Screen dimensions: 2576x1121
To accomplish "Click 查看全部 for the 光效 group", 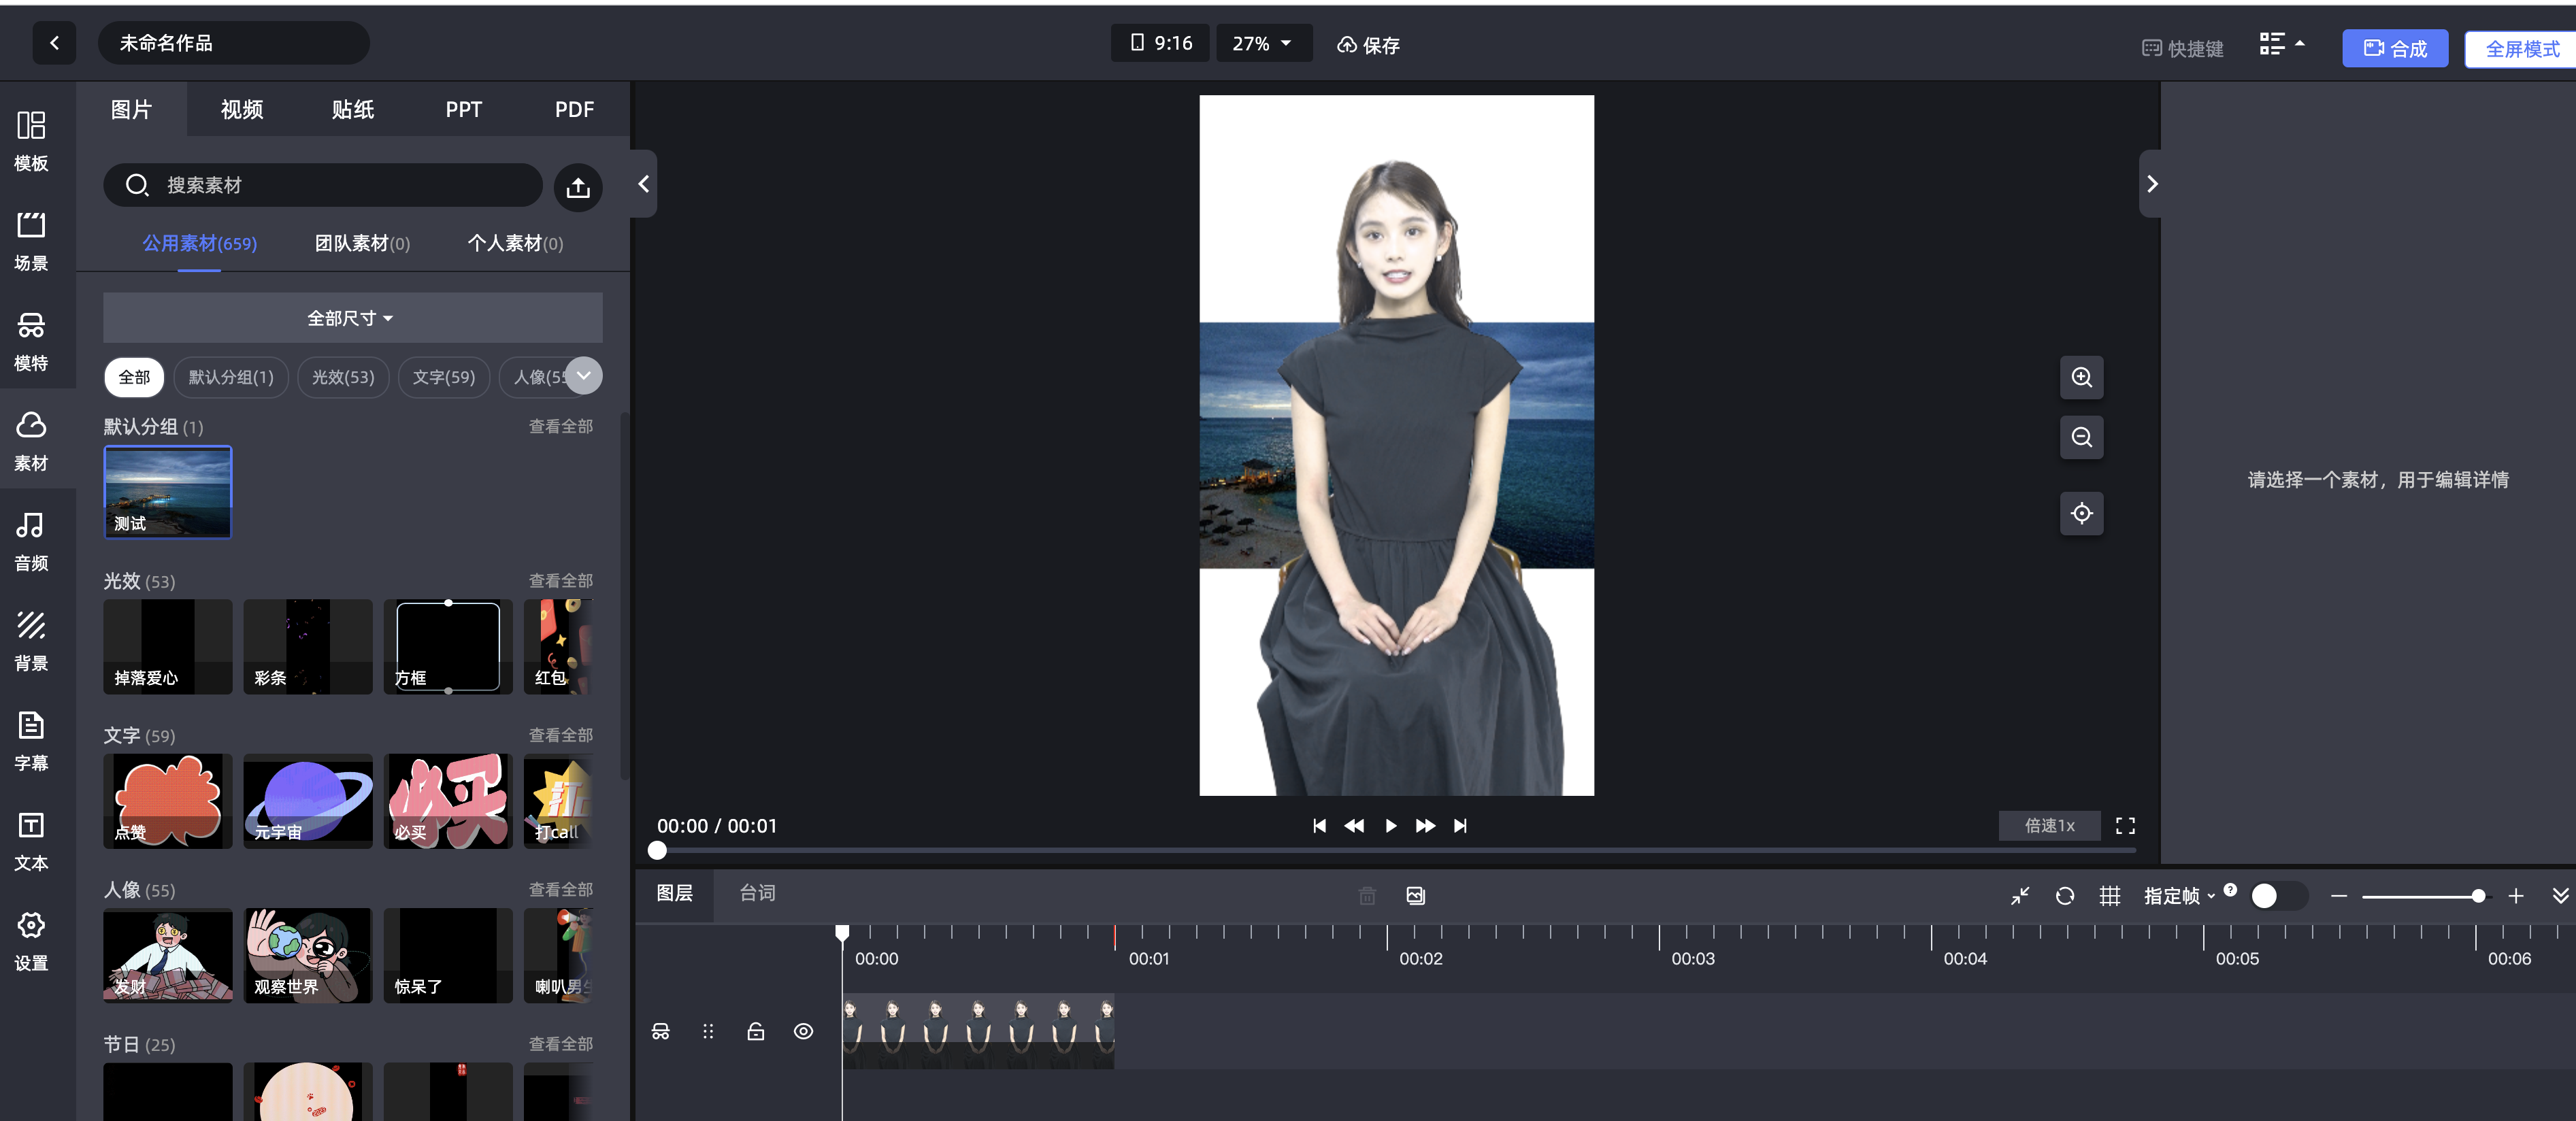I will point(561,580).
